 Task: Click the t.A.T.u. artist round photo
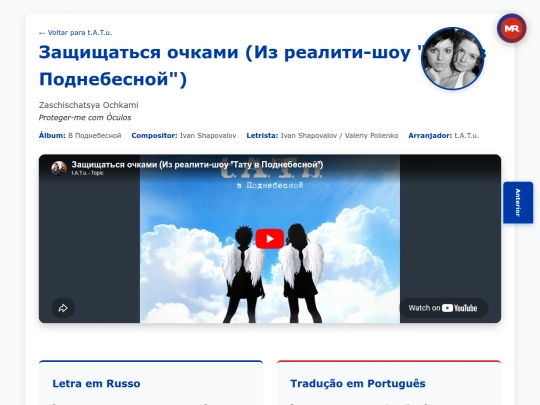(x=452, y=59)
